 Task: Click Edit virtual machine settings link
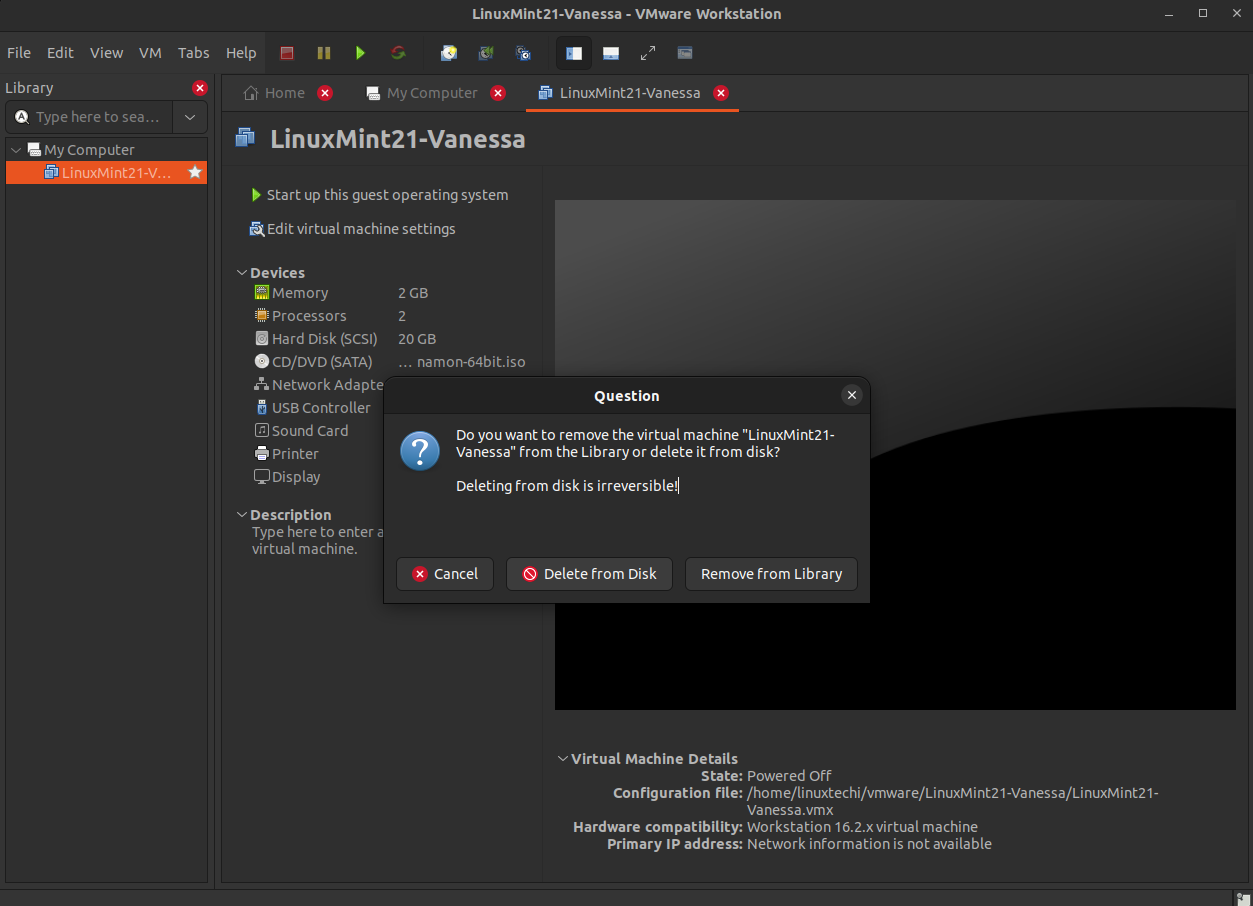(361, 229)
